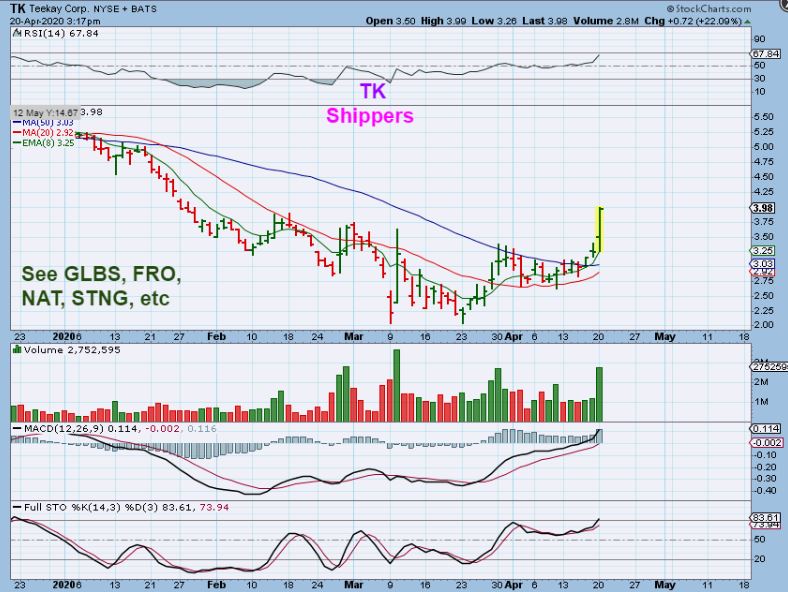The height and width of the screenshot is (592, 788).
Task: Click the StockCharts.com watermark label
Action: tap(709, 9)
